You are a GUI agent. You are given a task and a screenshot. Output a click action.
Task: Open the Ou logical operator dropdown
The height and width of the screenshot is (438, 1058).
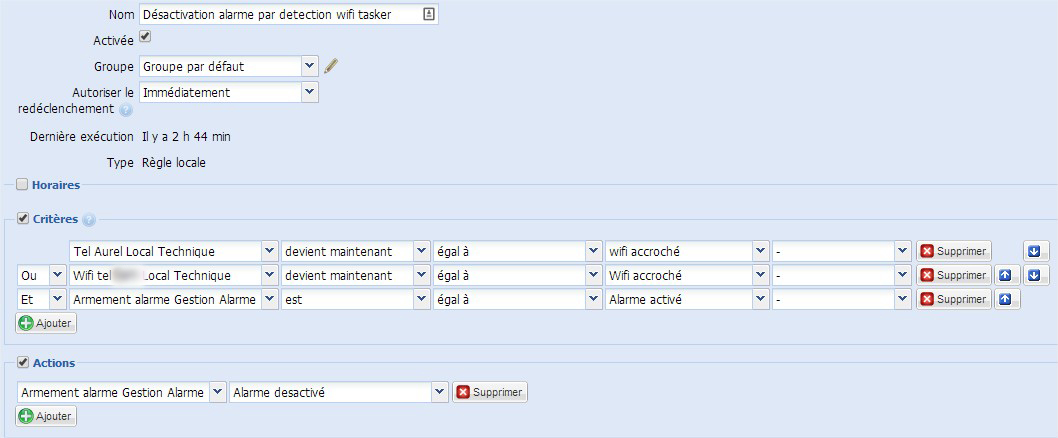(x=41, y=275)
